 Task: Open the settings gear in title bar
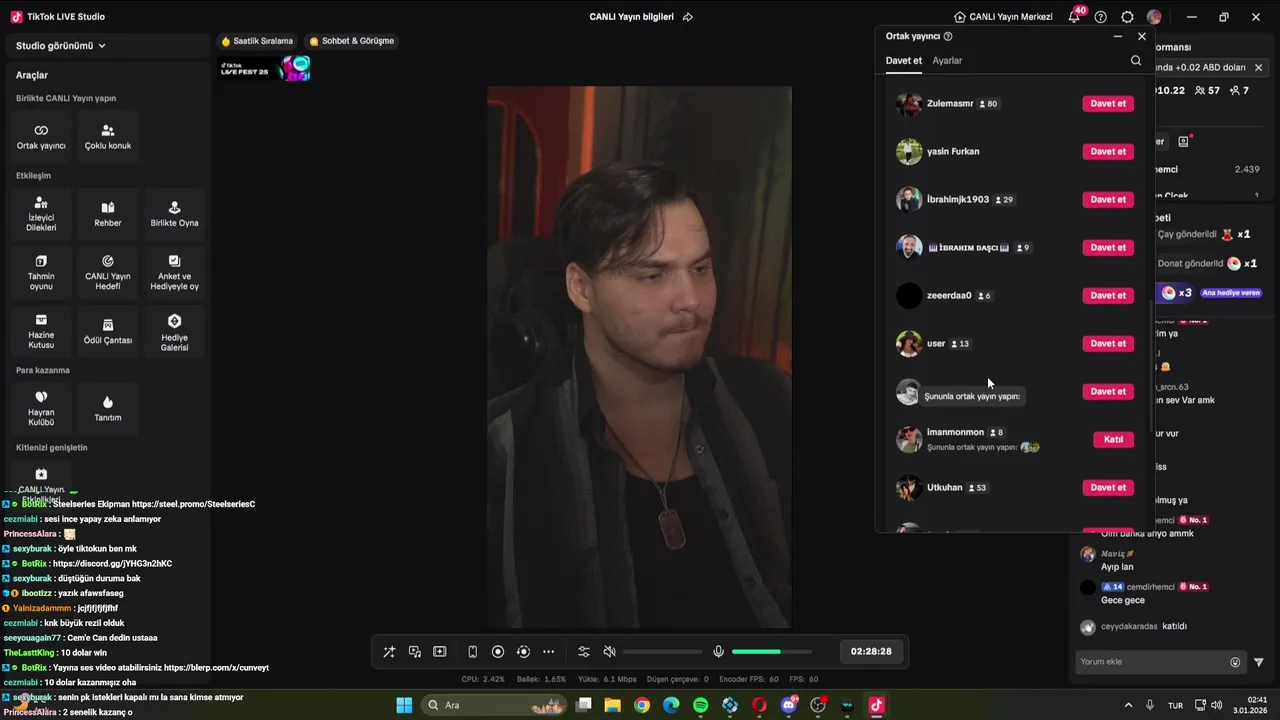[x=1128, y=17]
